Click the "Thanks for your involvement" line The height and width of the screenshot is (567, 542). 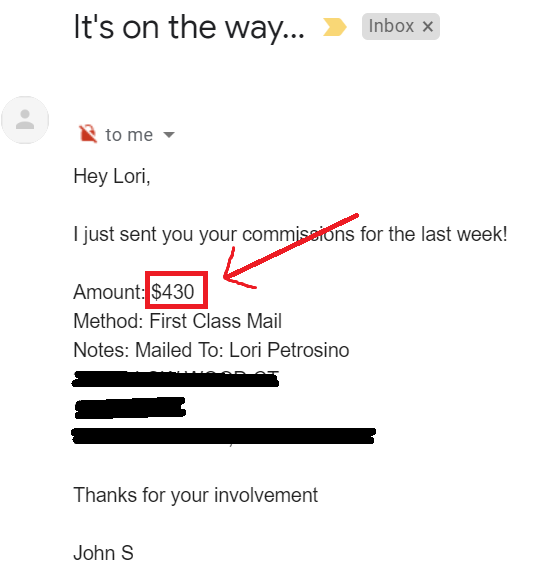(x=196, y=495)
